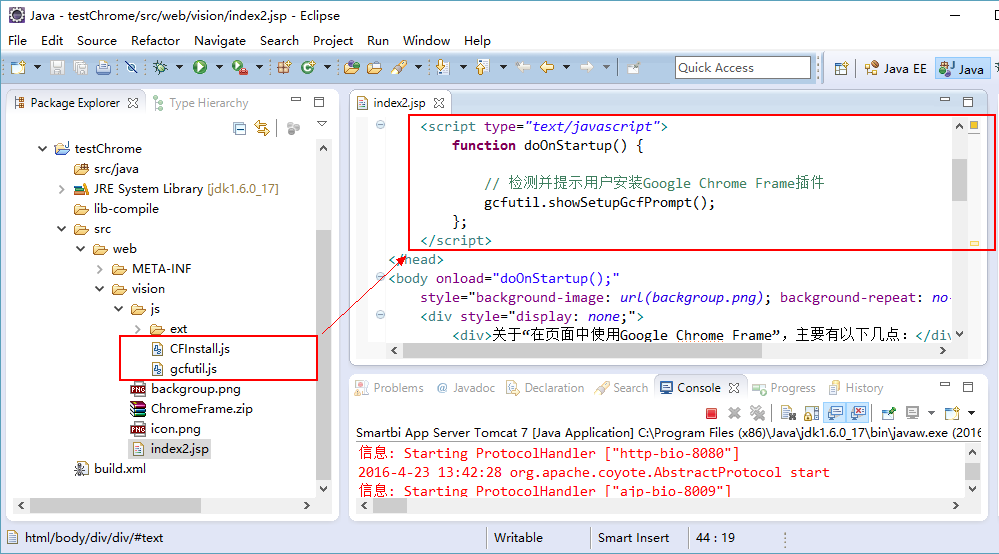
Task: Toggle Show Console When Standard Out Changes
Action: [835, 413]
